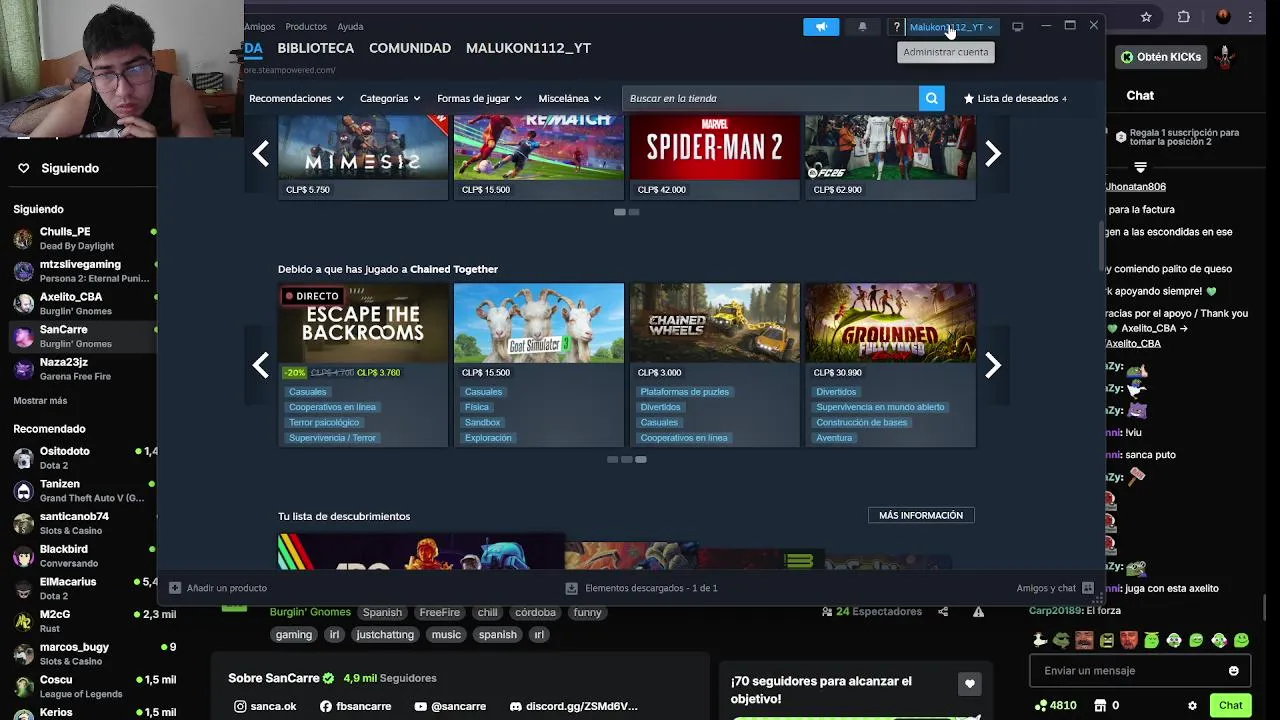Image resolution: width=1280 pixels, height=720 pixels.
Task: Show next Chained Together recommendations
Action: (x=992, y=365)
